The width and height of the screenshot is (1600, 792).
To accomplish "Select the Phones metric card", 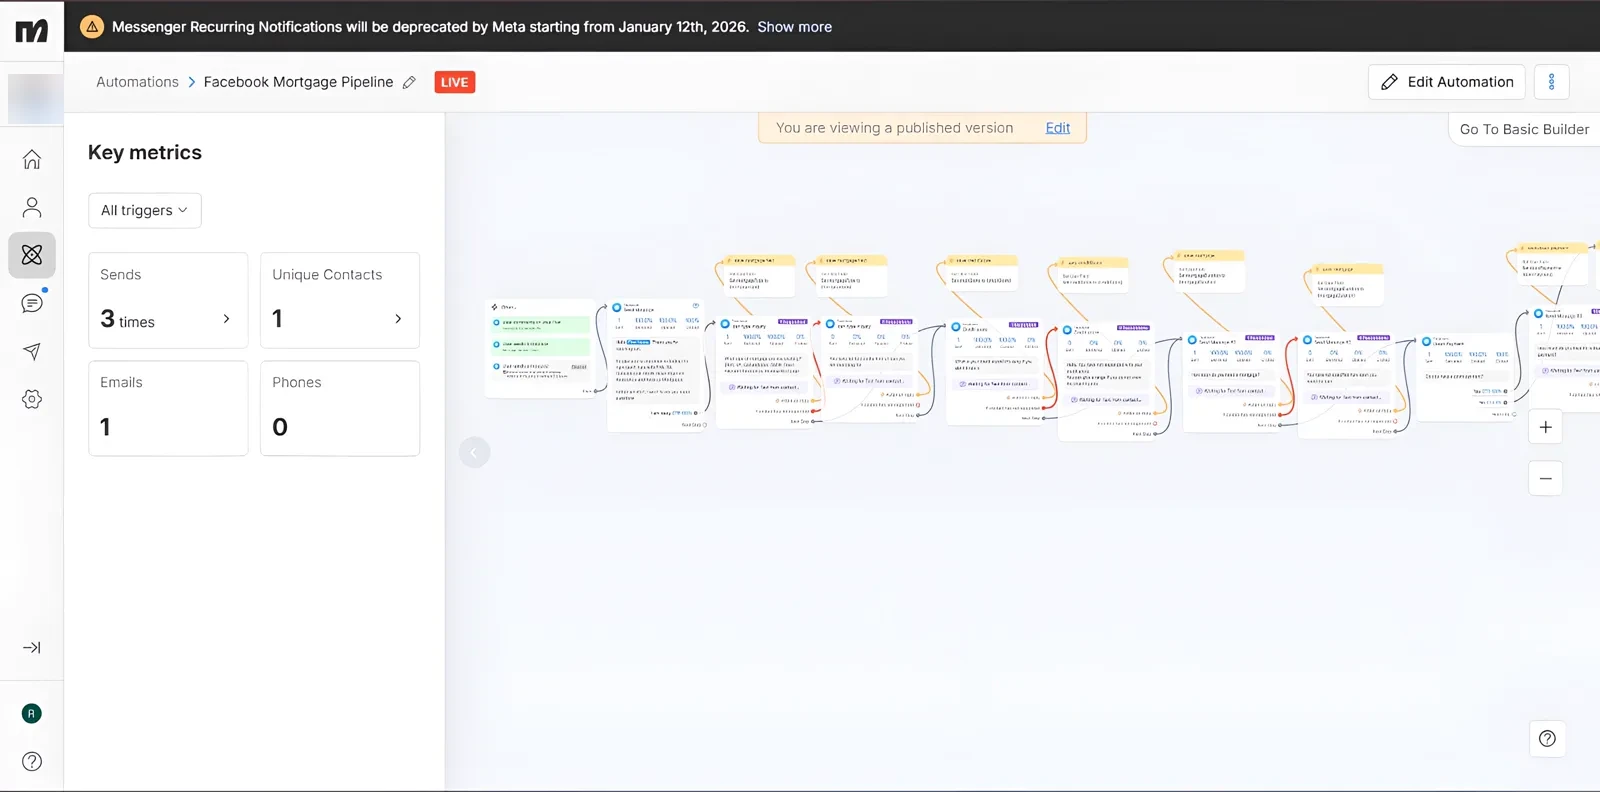I will (x=340, y=408).
